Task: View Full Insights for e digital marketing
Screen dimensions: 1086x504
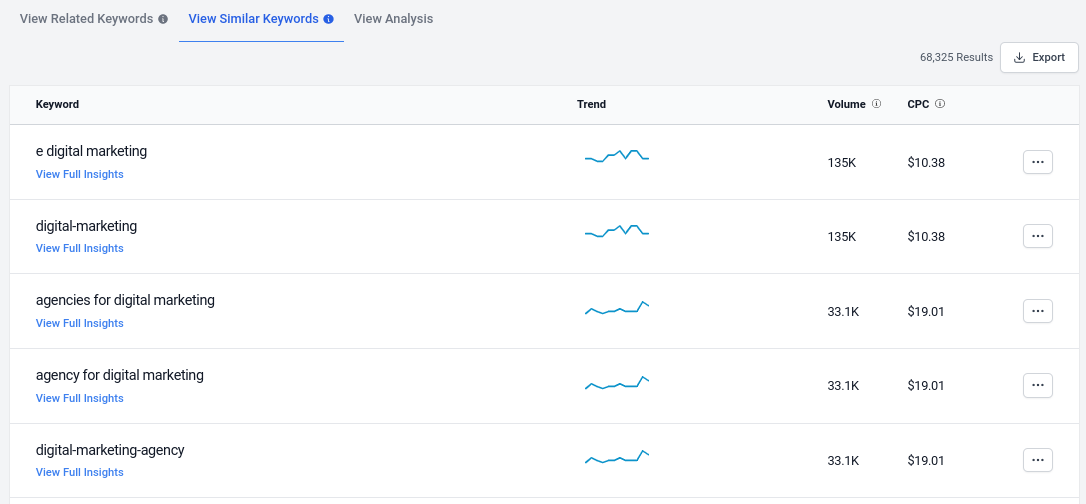Action: tap(80, 174)
